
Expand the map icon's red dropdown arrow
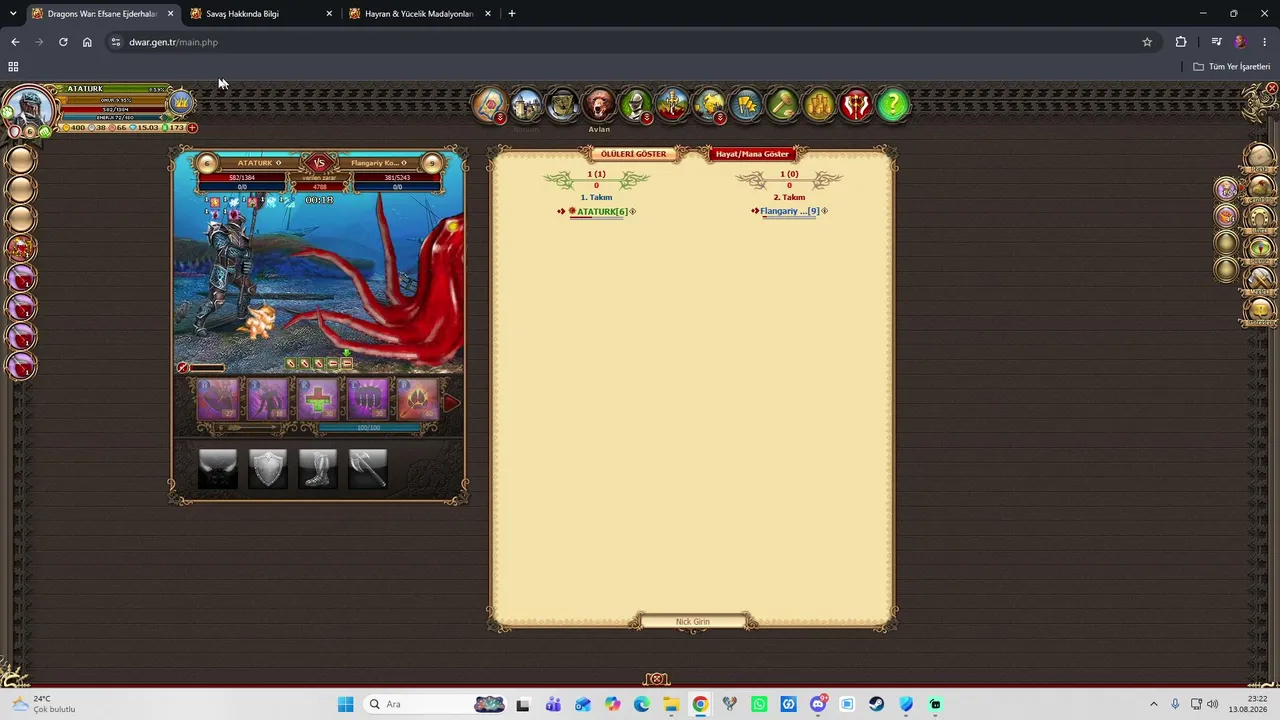point(500,118)
